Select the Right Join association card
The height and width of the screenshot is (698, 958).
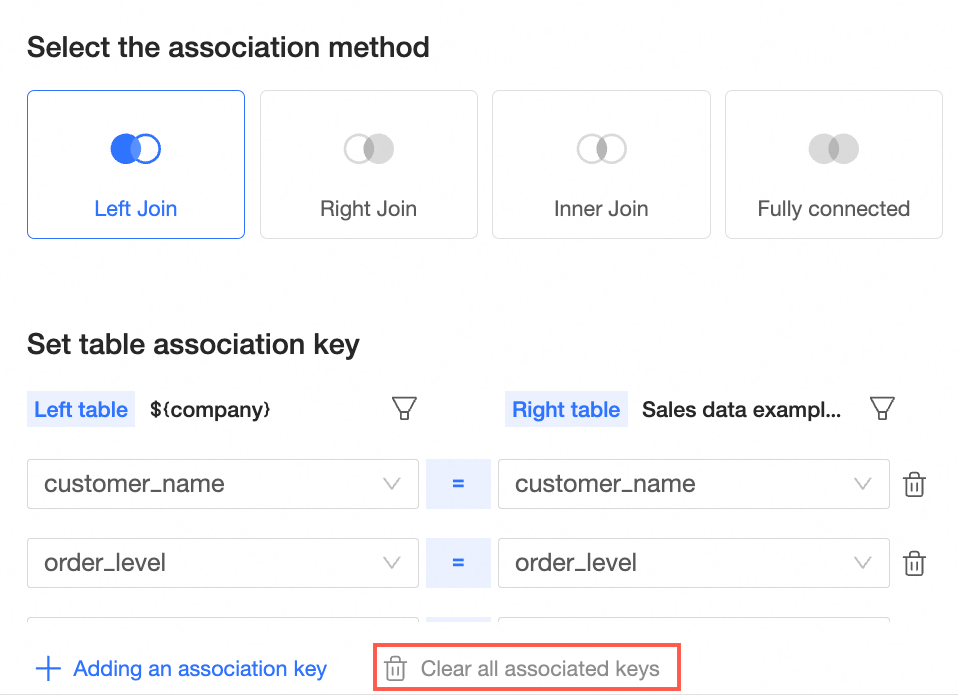click(x=368, y=165)
